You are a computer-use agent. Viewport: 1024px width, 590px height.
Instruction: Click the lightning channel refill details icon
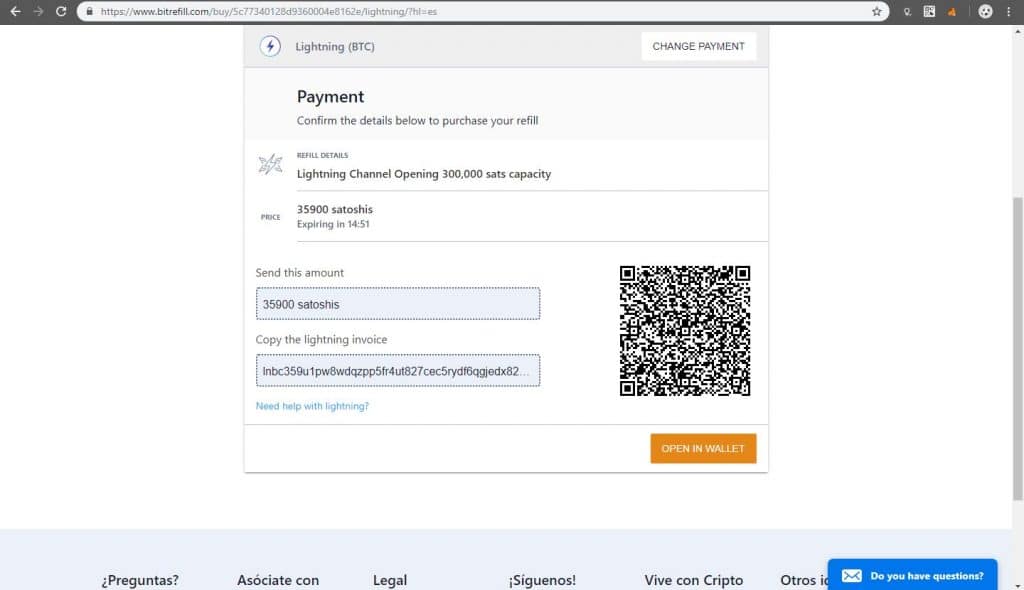click(270, 164)
